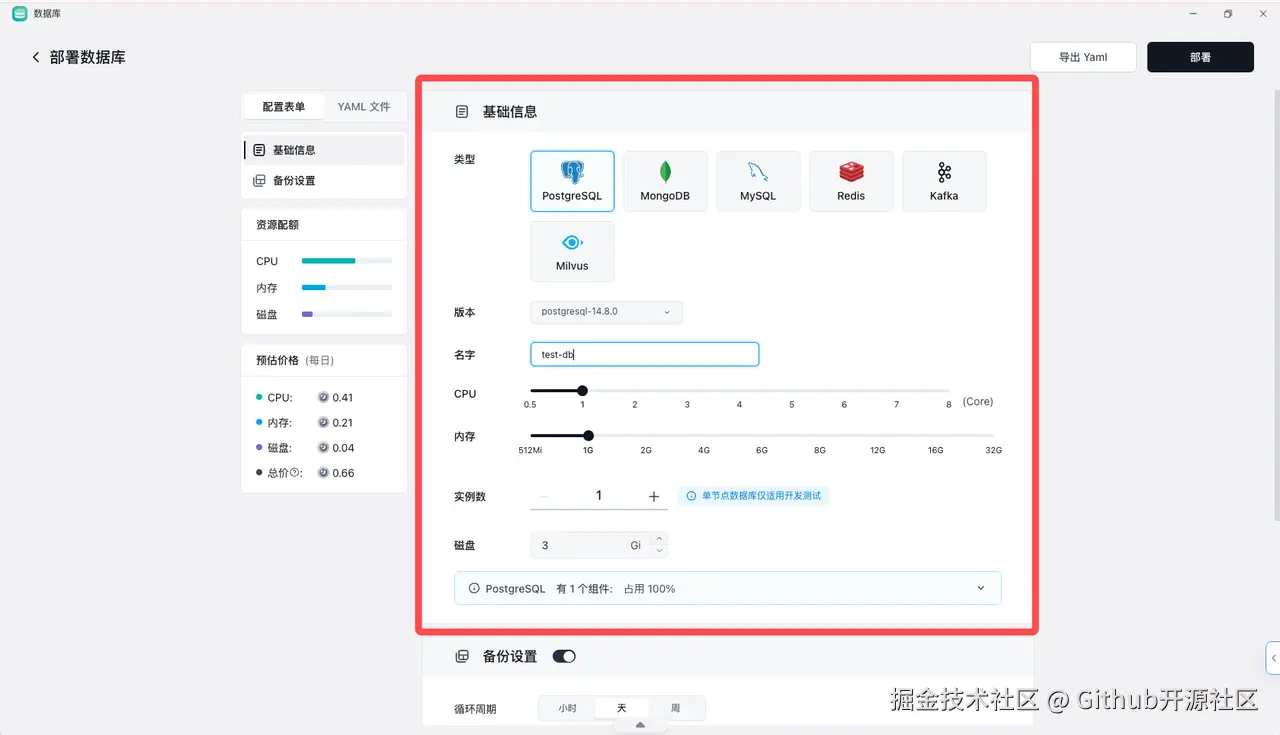Screen dimensions: 1280x735
Task: Click the 单节点数据库仅适用开发测试 notice text
Action: point(762,496)
